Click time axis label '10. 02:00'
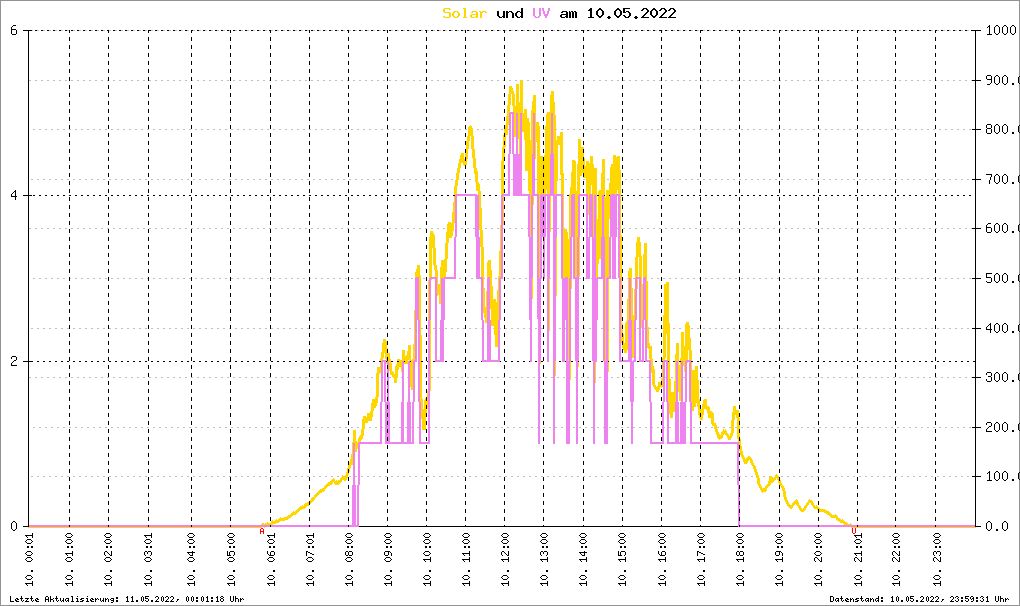 click(109, 559)
